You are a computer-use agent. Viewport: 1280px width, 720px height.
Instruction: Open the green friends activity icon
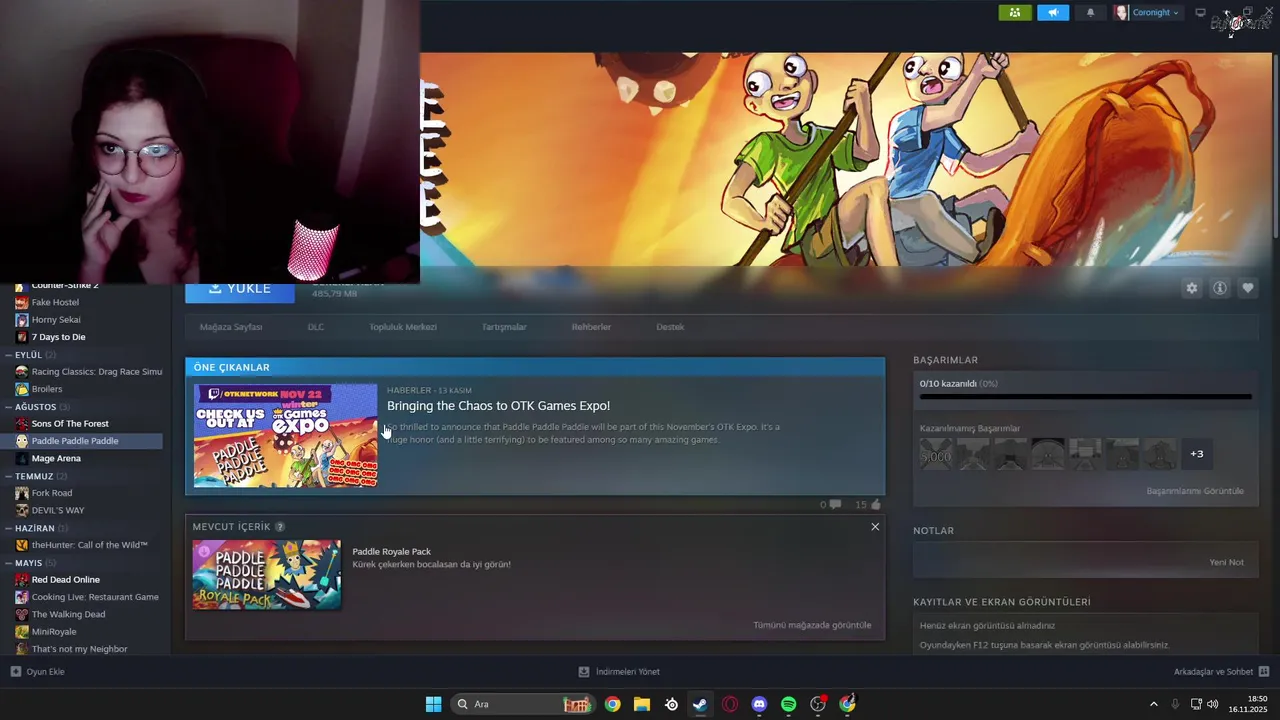tap(1015, 13)
